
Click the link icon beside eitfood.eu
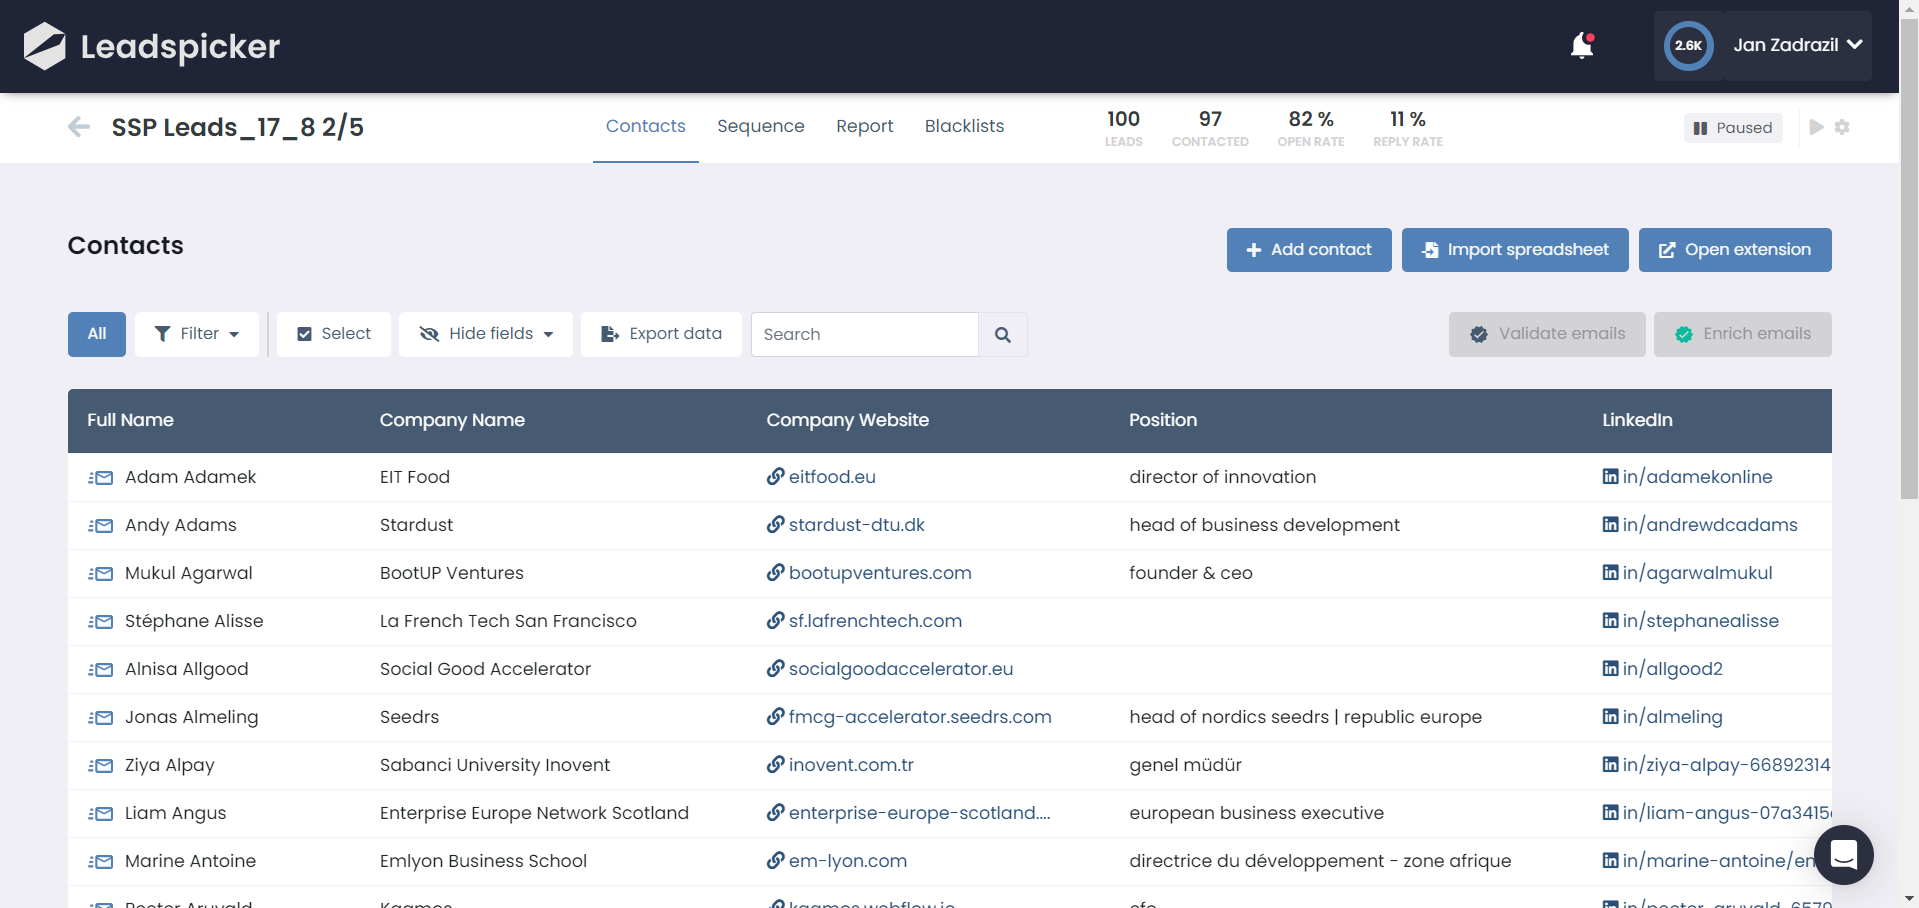(774, 477)
